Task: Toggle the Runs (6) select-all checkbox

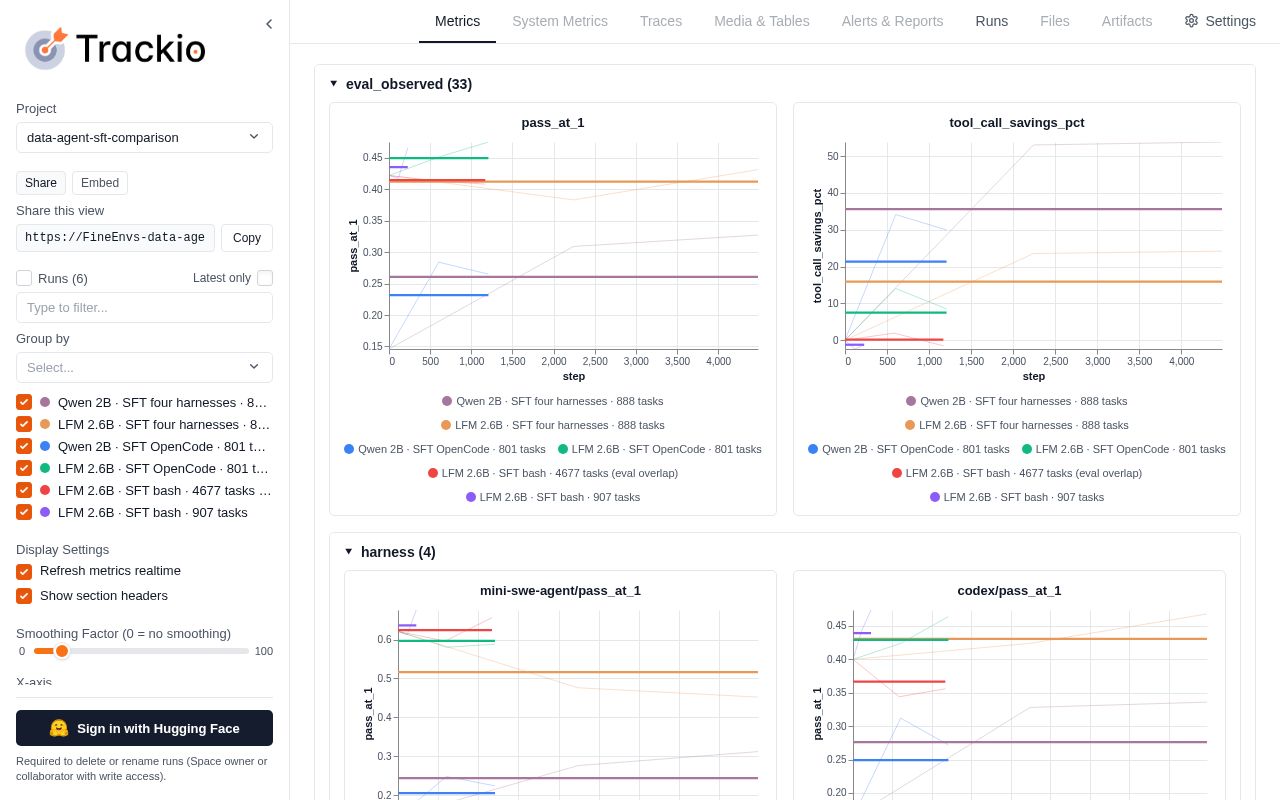Action: [x=24, y=278]
